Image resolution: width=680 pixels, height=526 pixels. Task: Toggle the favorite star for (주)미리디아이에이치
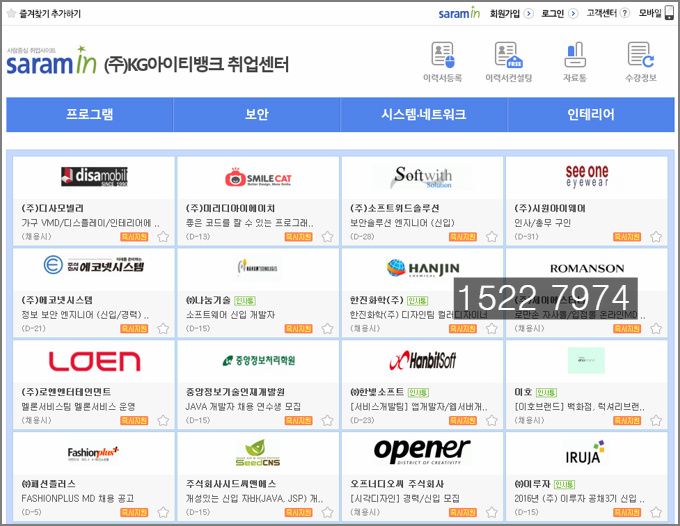[x=327, y=237]
